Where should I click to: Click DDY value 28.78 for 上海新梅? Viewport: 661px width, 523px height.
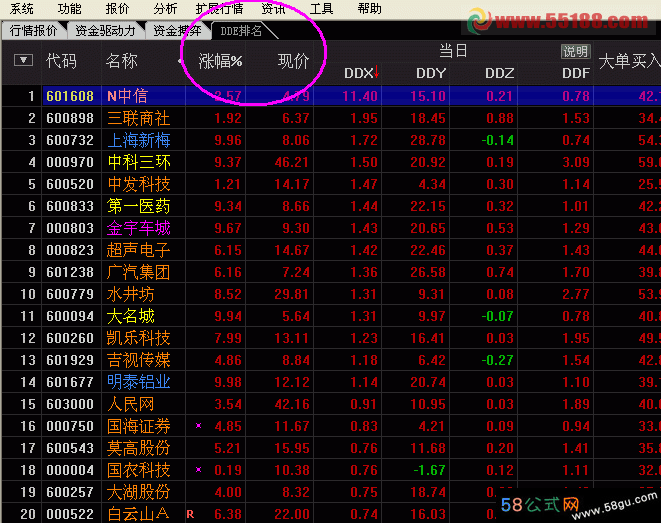tap(428, 140)
